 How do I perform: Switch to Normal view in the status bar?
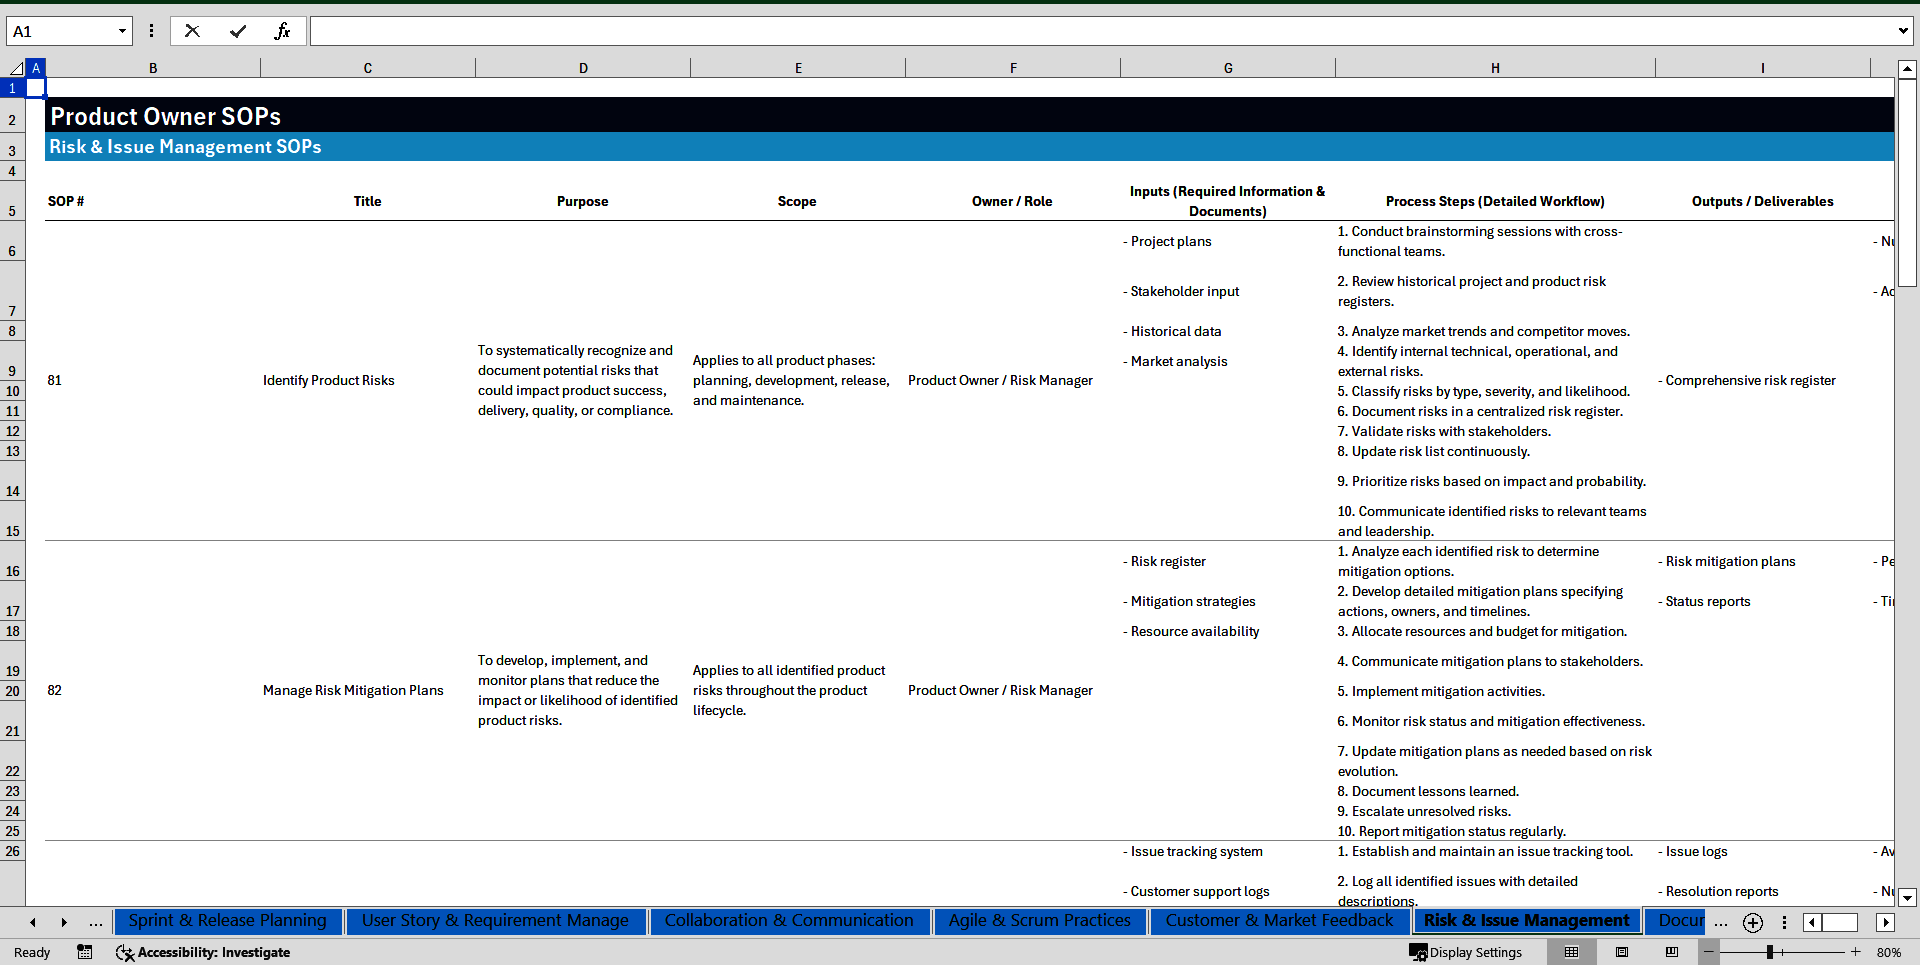click(1571, 952)
